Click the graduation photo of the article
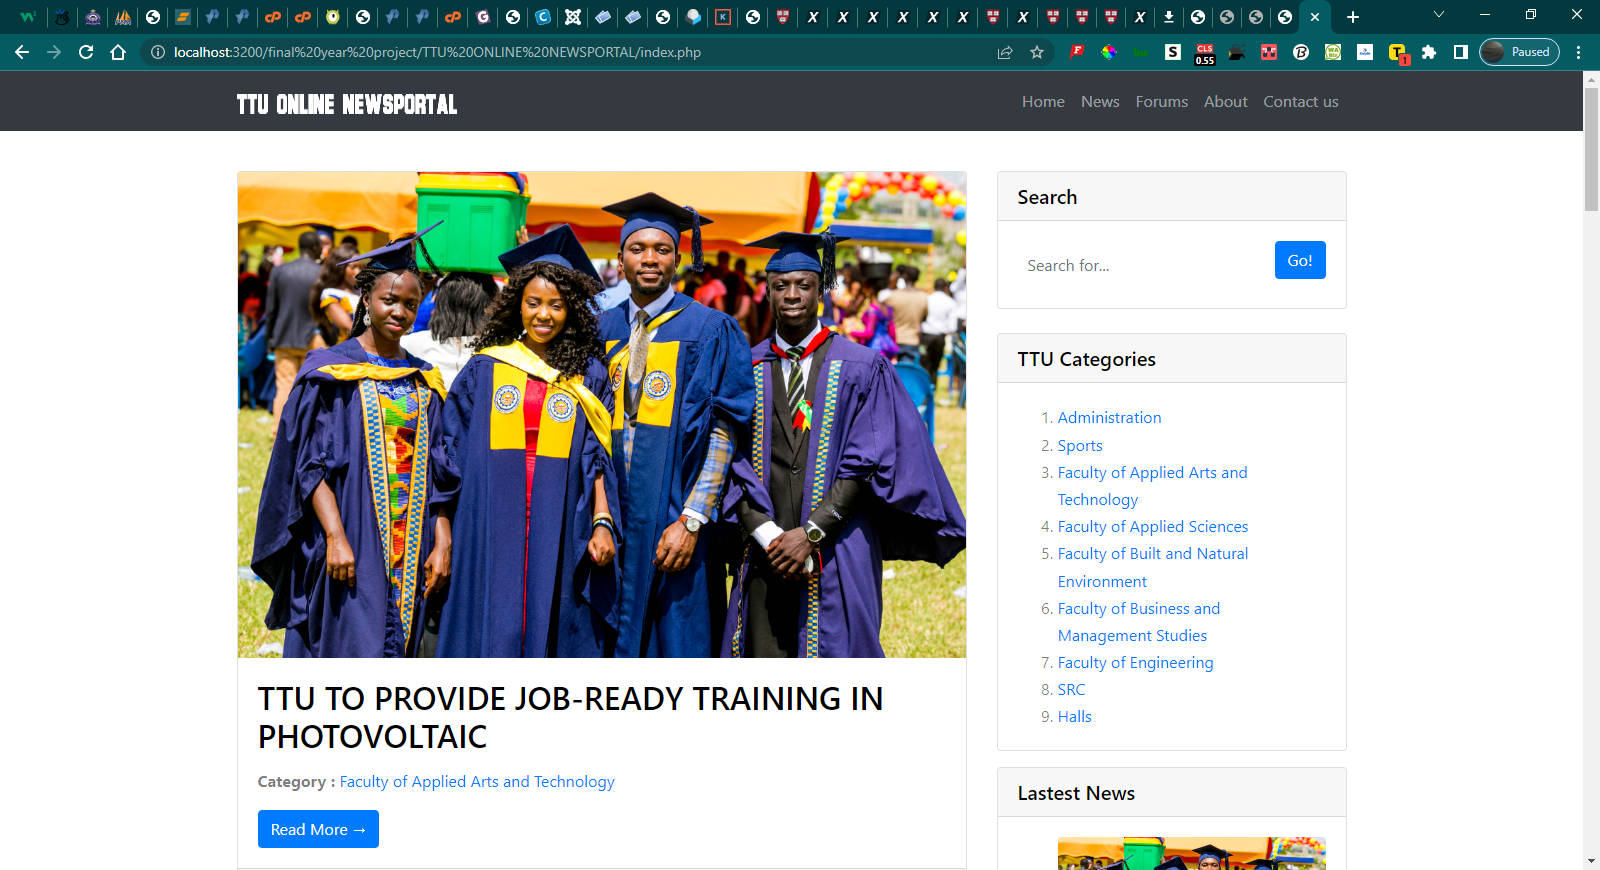The image size is (1600, 870). (602, 415)
